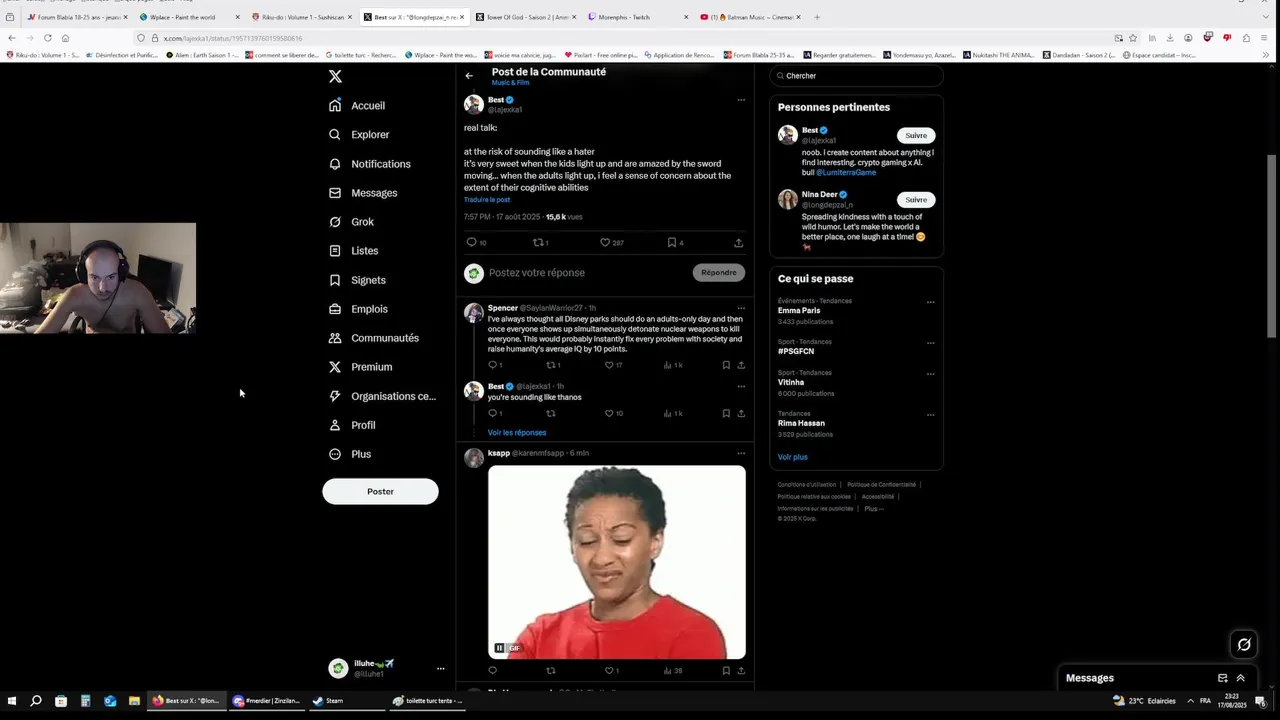Open more options for Emma Paris trend
The image size is (1280, 720).
(x=930, y=302)
